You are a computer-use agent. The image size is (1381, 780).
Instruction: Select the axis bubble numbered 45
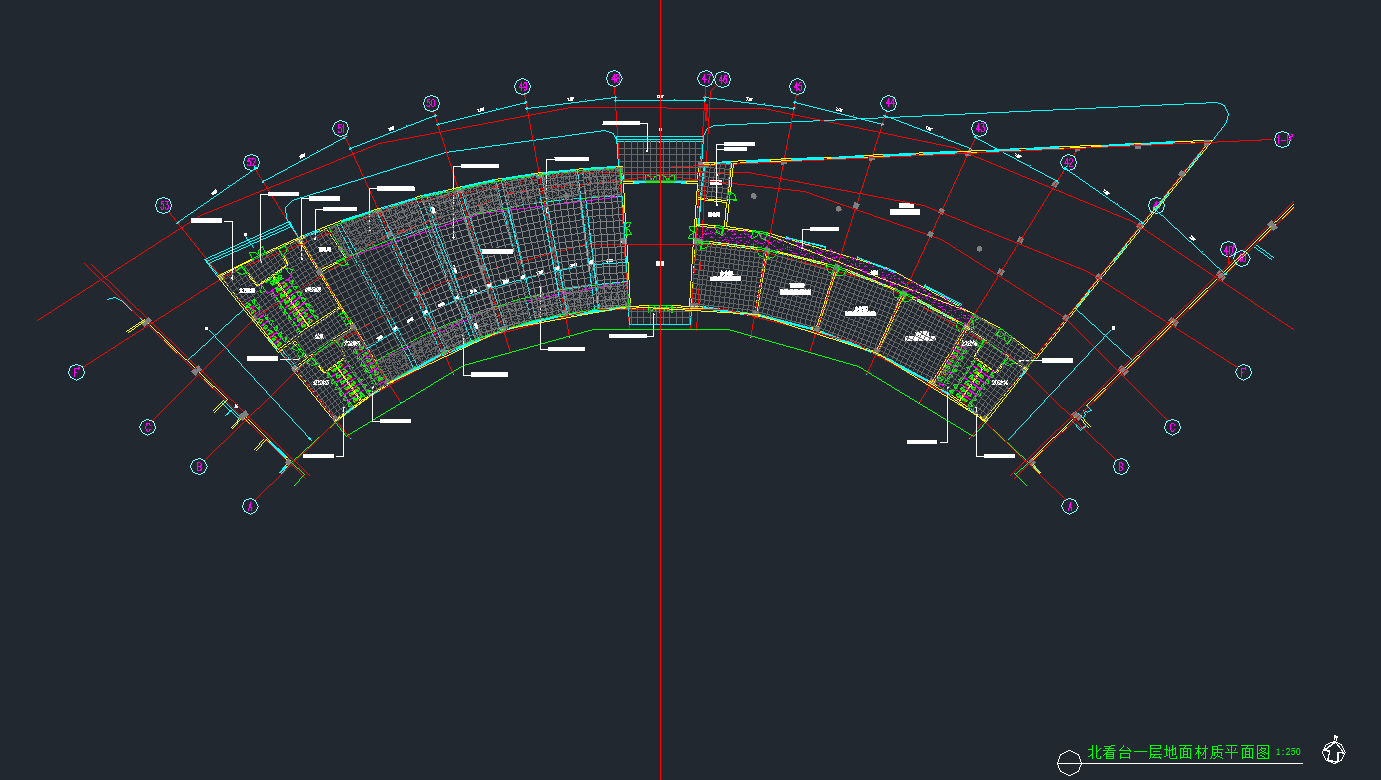(797, 87)
